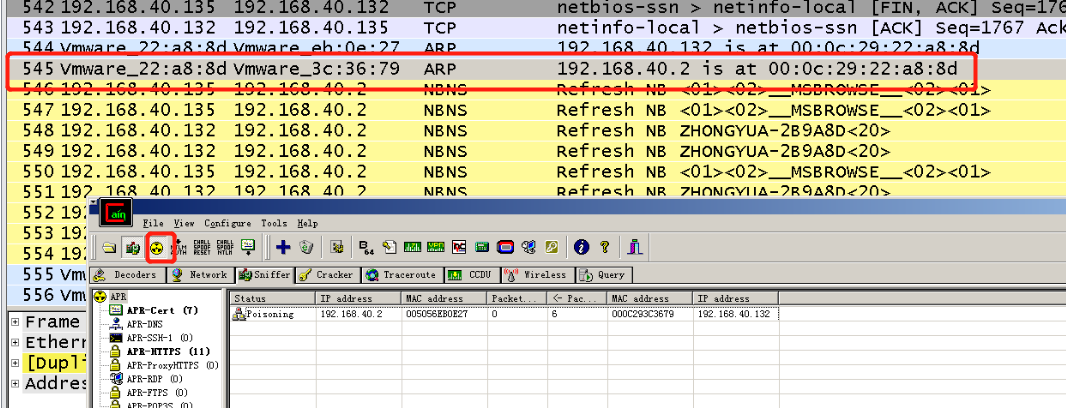Switch to the Network tab
1066x408 pixels.
[200, 275]
